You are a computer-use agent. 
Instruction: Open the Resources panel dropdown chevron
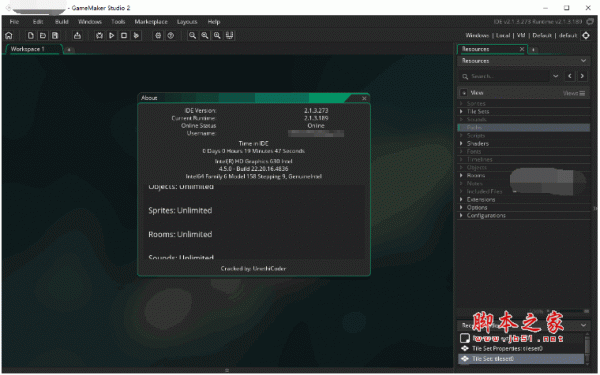click(583, 61)
